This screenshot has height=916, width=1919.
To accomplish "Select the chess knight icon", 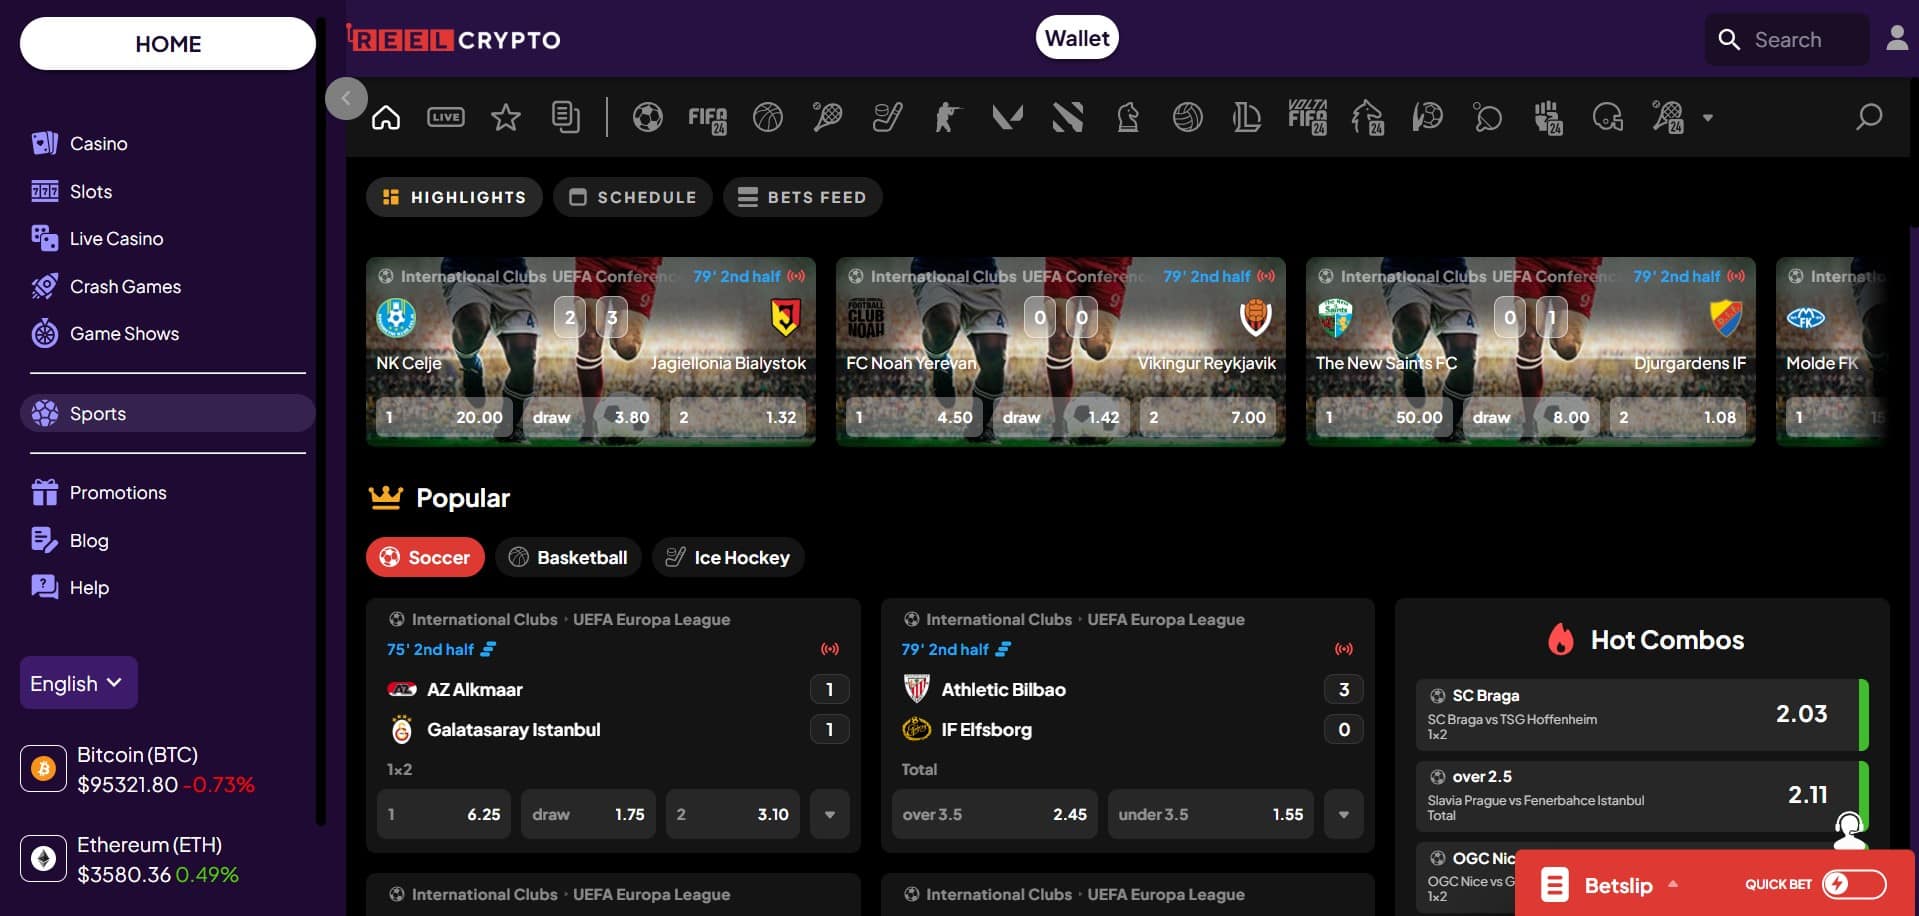I will point(1128,118).
